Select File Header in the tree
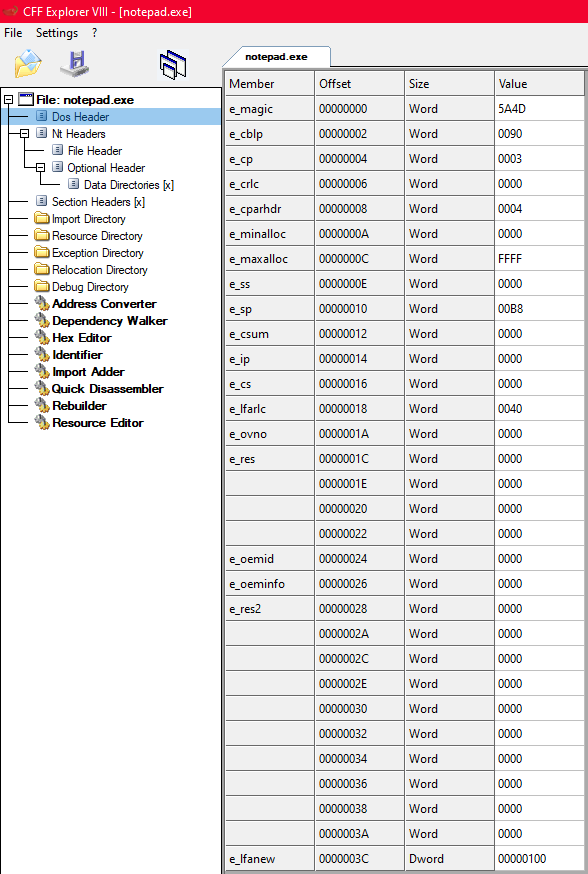The width and height of the screenshot is (588, 874). pyautogui.click(x=95, y=150)
